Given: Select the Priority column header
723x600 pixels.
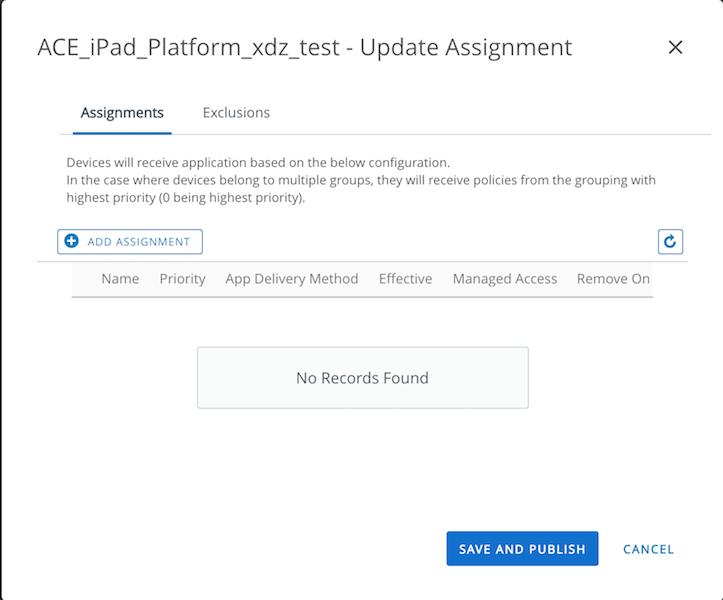Looking at the screenshot, I should pos(182,279).
